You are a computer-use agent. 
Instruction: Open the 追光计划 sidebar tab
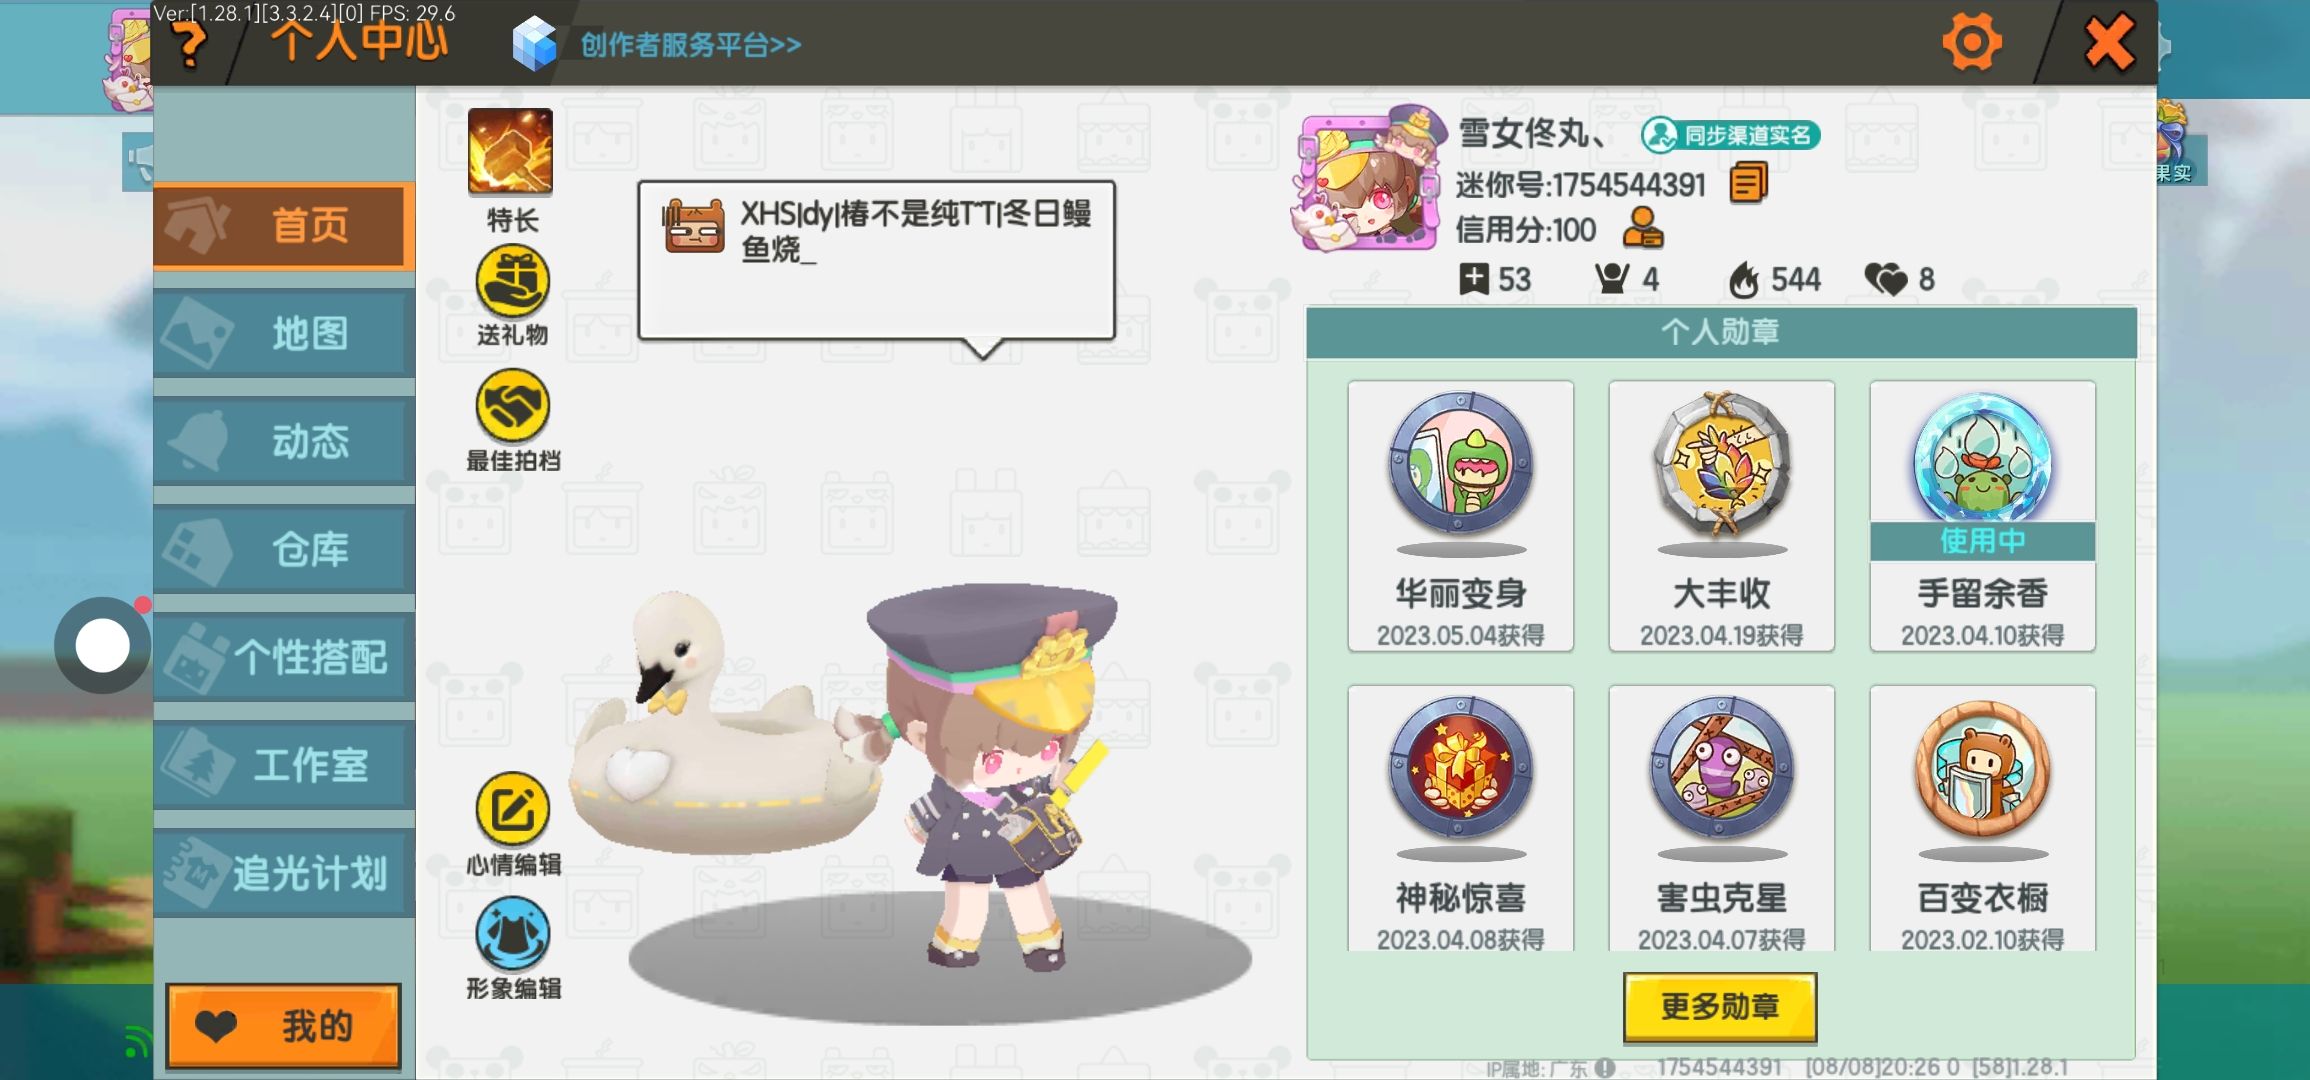pos(284,874)
